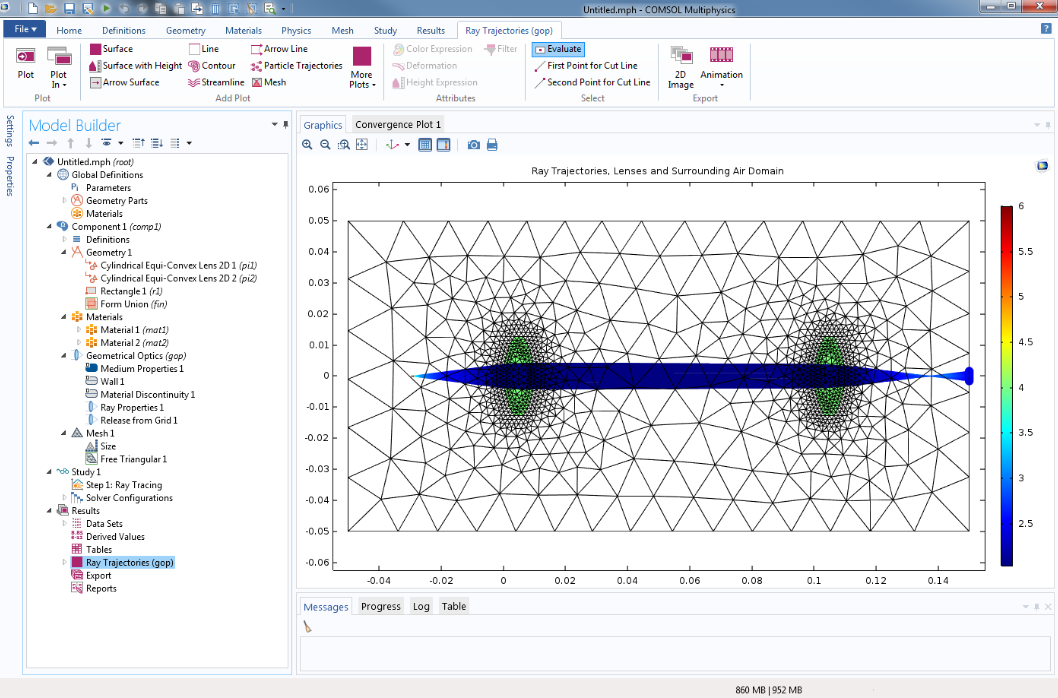Open the vertical Properties side tab
Screen dimensions: 1058x698
(9, 176)
